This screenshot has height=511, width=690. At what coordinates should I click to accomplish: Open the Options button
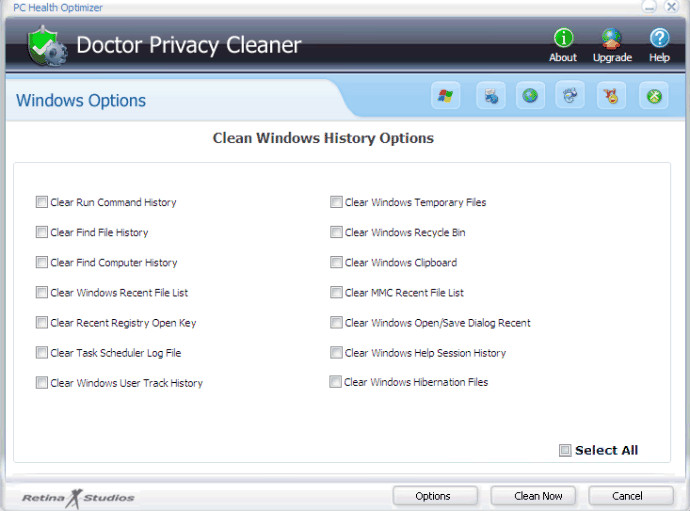435,496
